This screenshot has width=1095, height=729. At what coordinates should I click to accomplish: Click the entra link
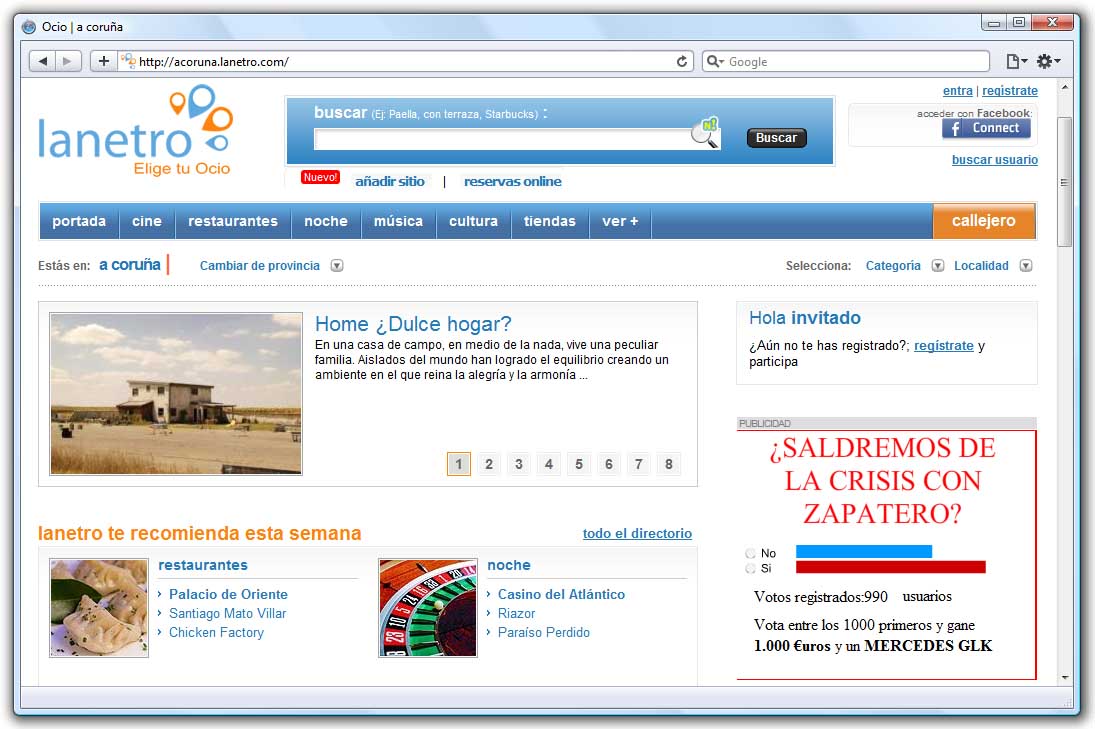coord(957,91)
